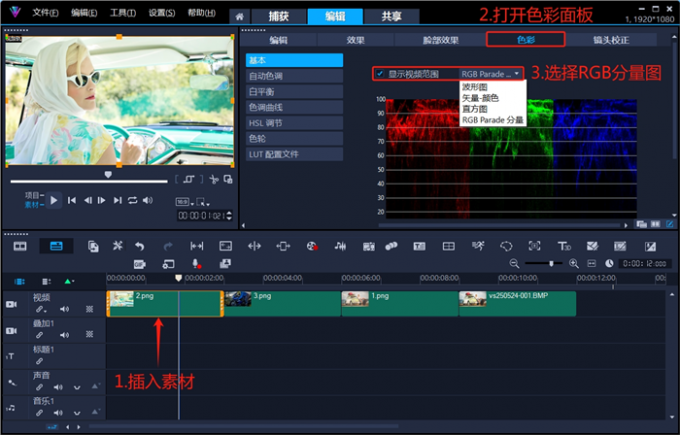680x435 pixels.
Task: Choose 波形图 from the scope list
Action: pos(474,87)
